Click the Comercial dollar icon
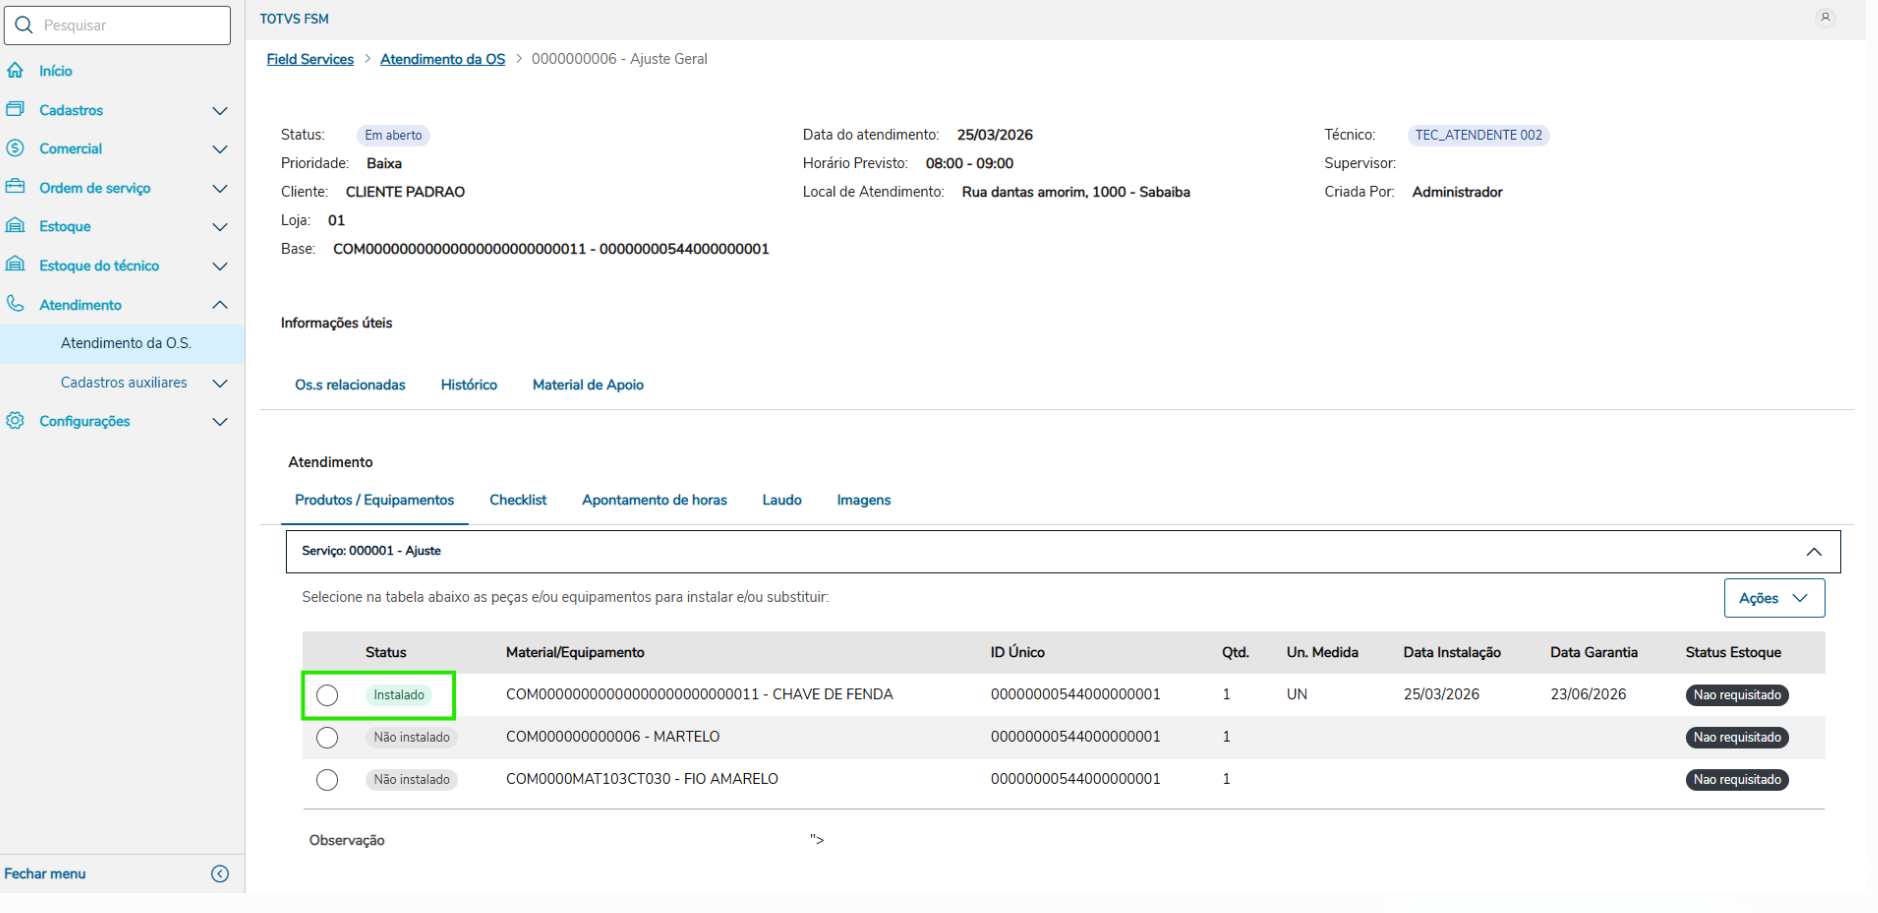Image resolution: width=1878 pixels, height=913 pixels. click(x=15, y=148)
